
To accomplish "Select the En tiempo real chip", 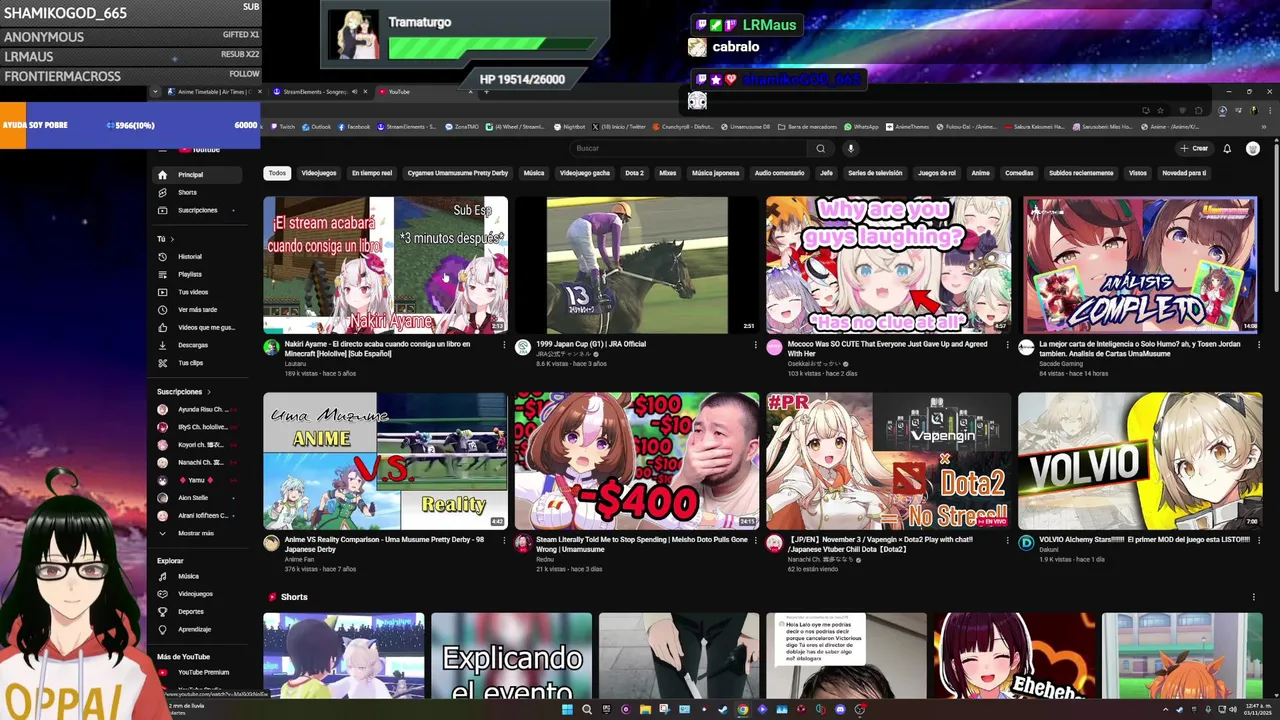I will click(372, 173).
